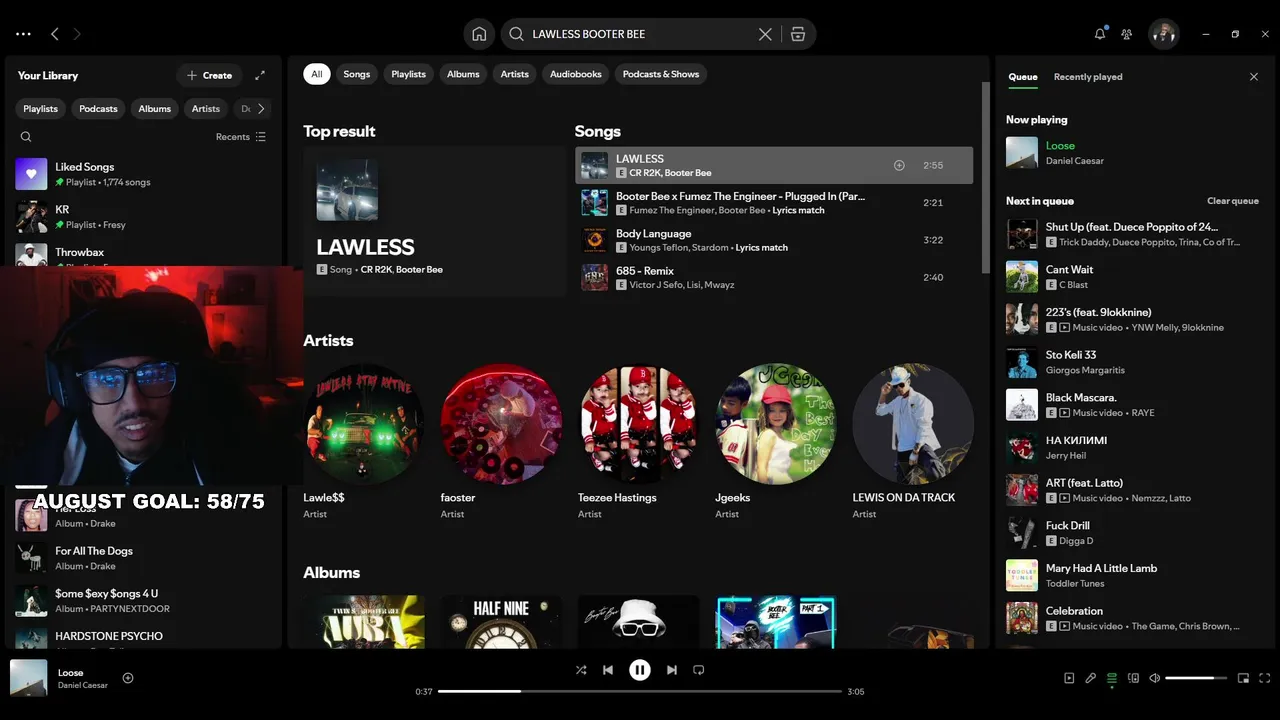Filter results by Podcasts & Shows
This screenshot has height=720, width=1280.
pyautogui.click(x=661, y=74)
